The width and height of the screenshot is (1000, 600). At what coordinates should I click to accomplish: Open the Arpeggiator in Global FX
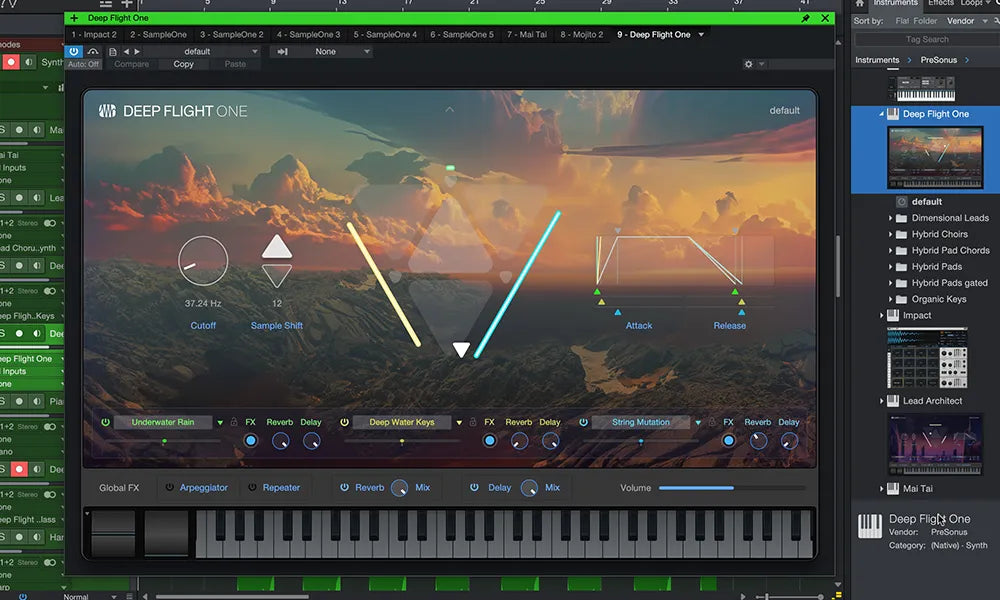pyautogui.click(x=204, y=487)
